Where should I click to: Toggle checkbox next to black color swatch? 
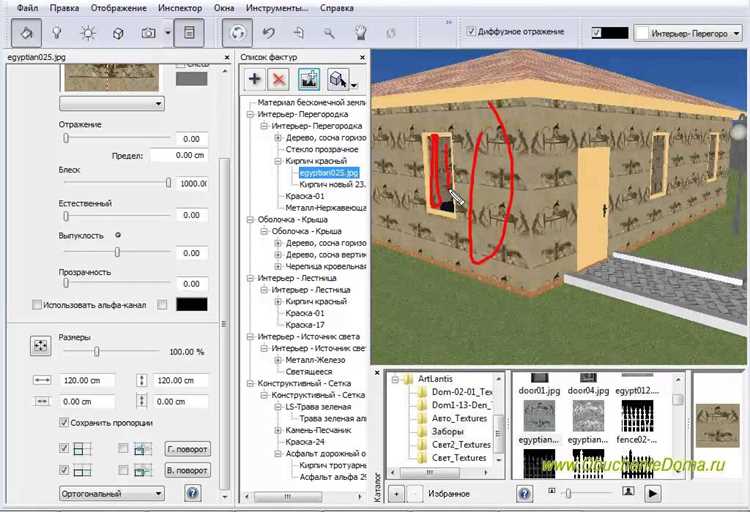click(596, 33)
